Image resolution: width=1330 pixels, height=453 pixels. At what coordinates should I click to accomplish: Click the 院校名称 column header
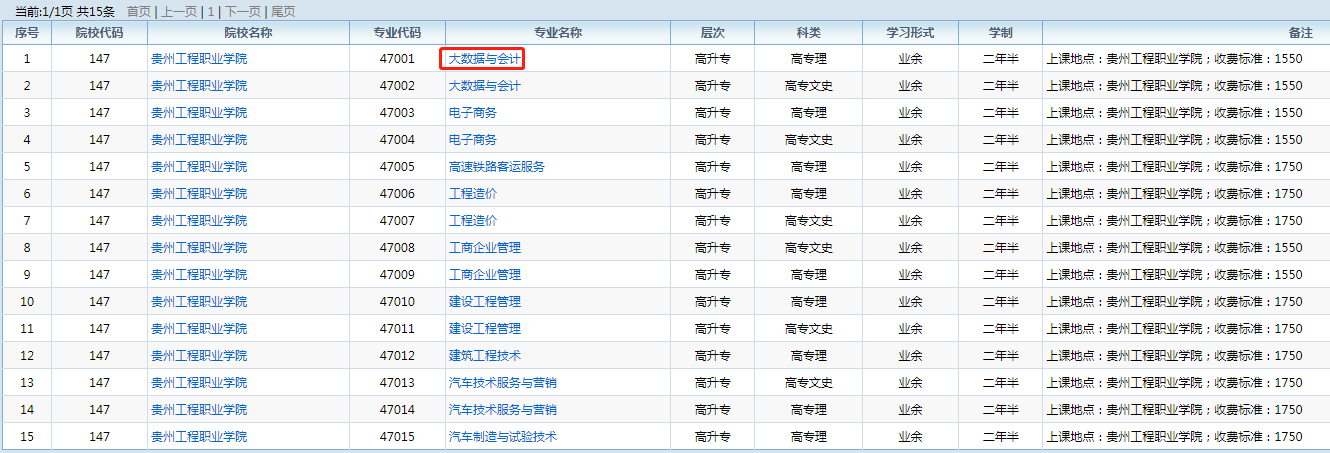[248, 33]
